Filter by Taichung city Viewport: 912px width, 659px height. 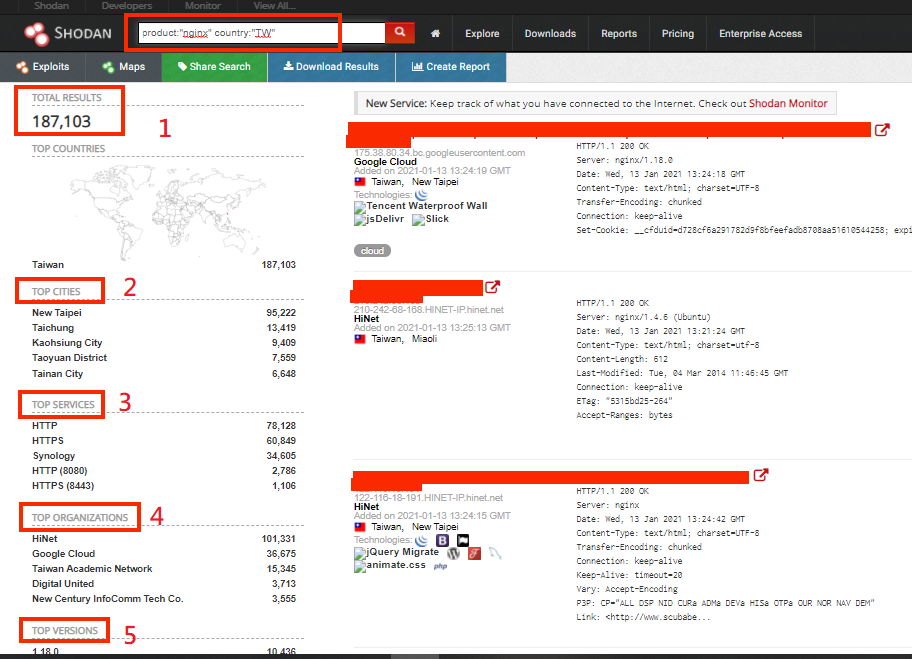(x=53, y=328)
